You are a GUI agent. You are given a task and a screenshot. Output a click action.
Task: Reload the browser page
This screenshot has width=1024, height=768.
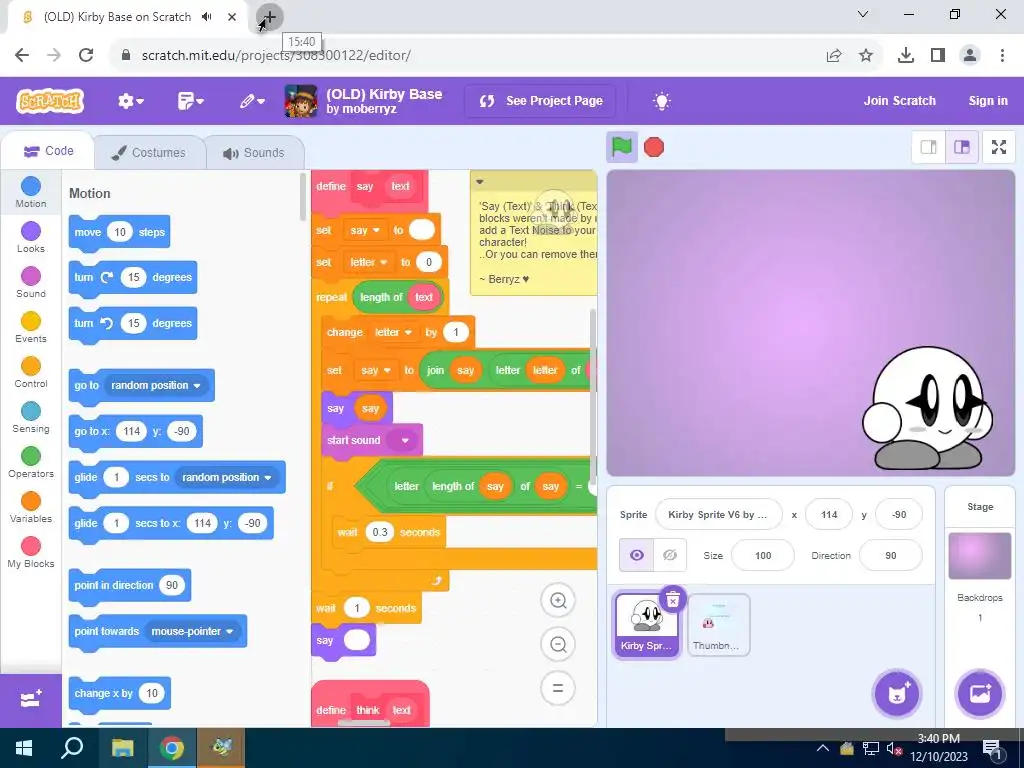pyautogui.click(x=86, y=55)
